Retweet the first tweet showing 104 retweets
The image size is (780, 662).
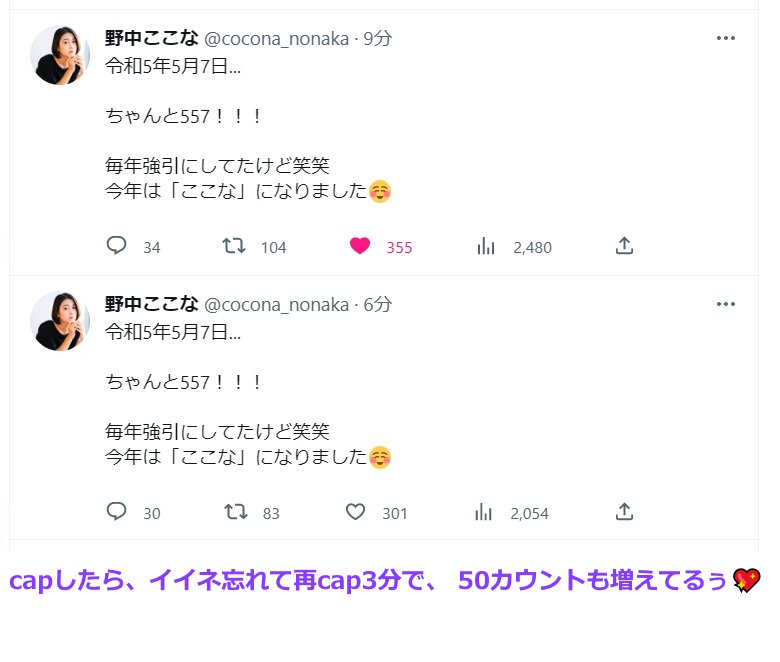pyautogui.click(x=234, y=246)
